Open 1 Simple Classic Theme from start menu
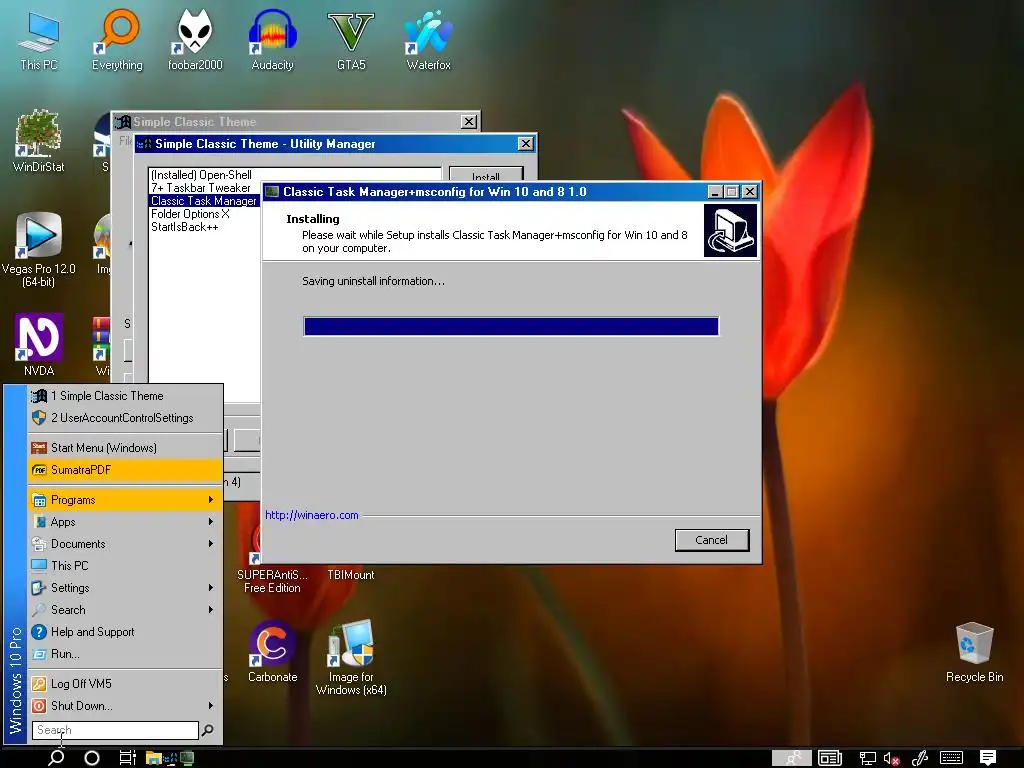This screenshot has height=768, width=1024. 125,396
